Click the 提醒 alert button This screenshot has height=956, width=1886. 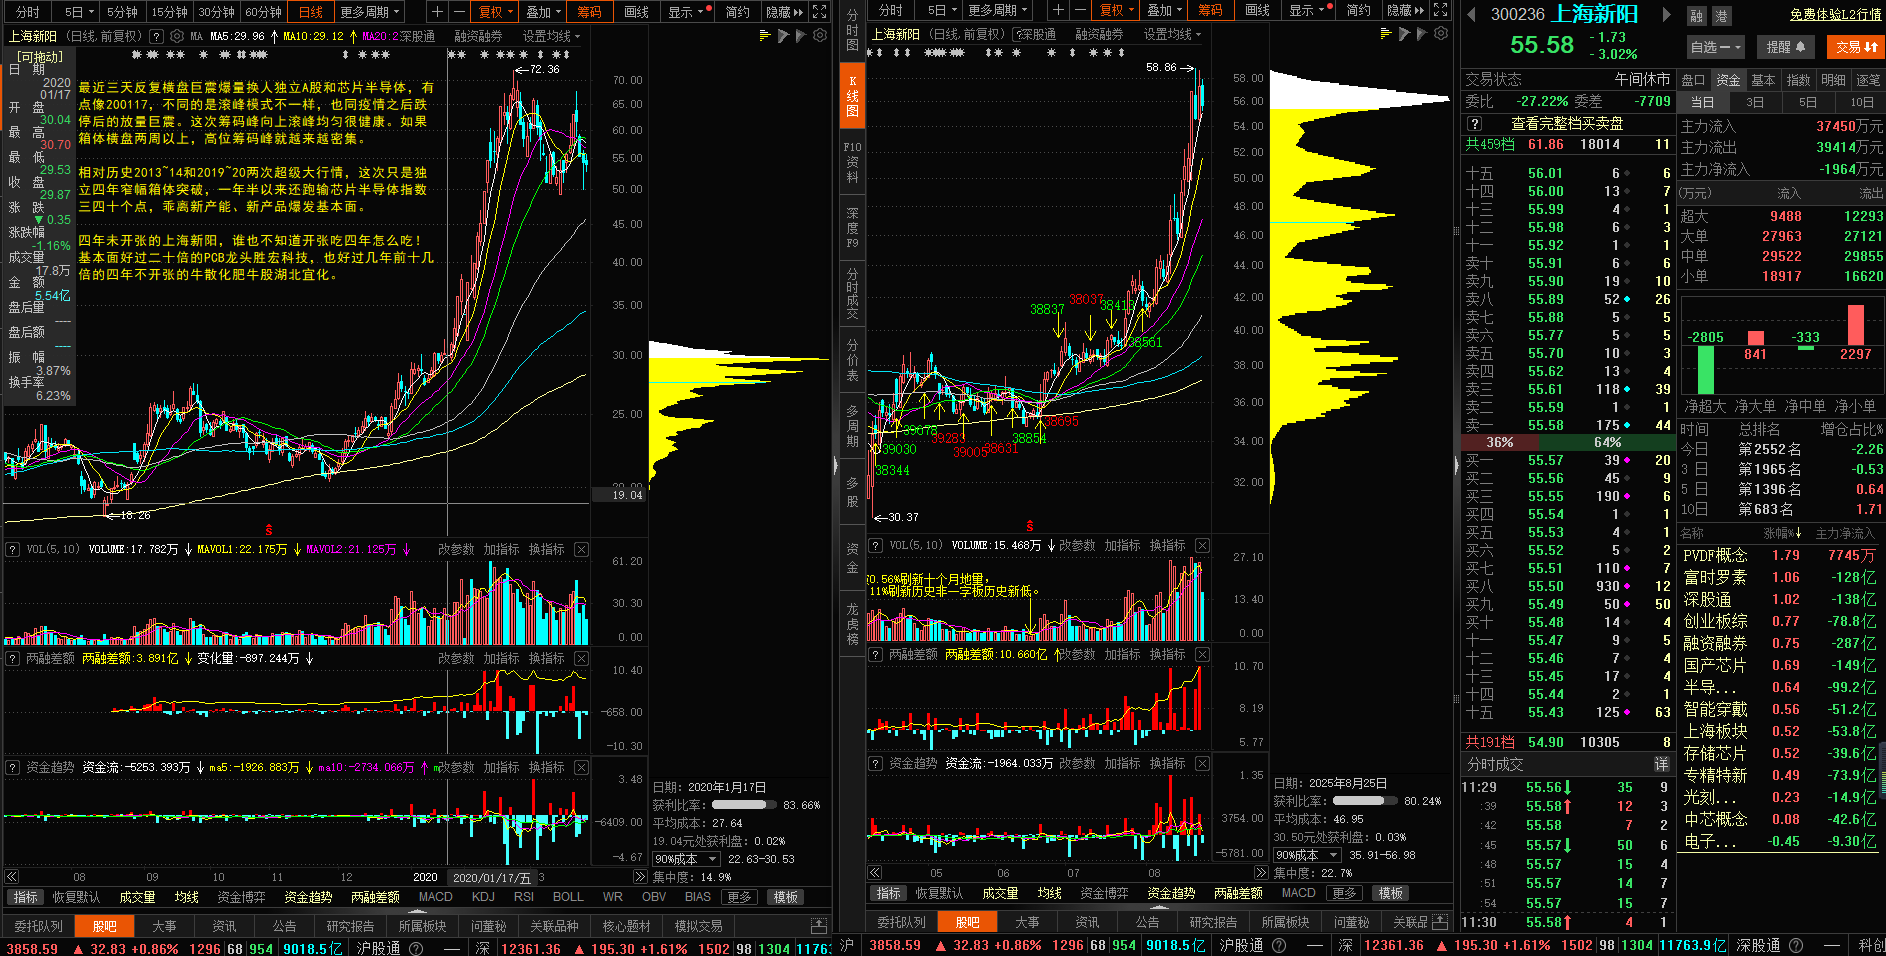pyautogui.click(x=1785, y=47)
